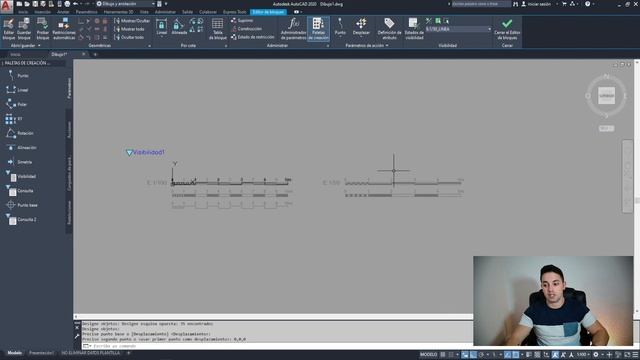640x360 pixels.
Task: Click the Mostrar/Ocultar constraints button
Action: click(132, 20)
